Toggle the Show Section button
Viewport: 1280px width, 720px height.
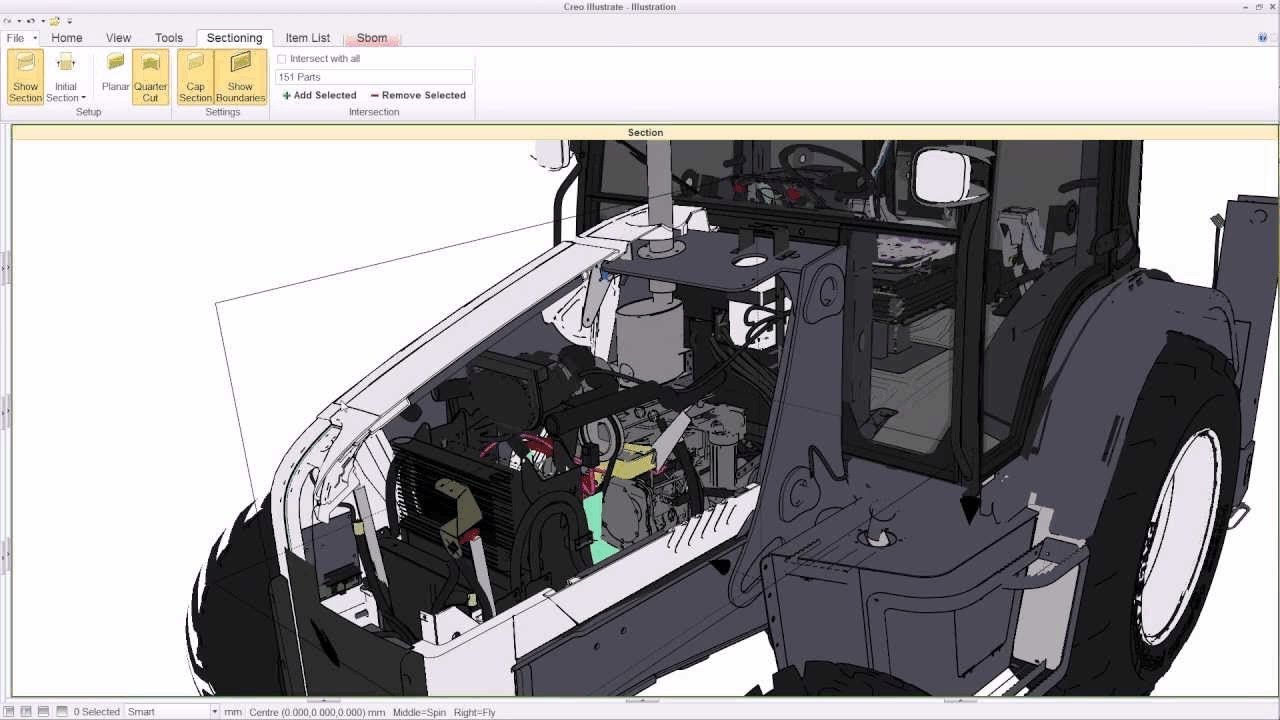(25, 77)
